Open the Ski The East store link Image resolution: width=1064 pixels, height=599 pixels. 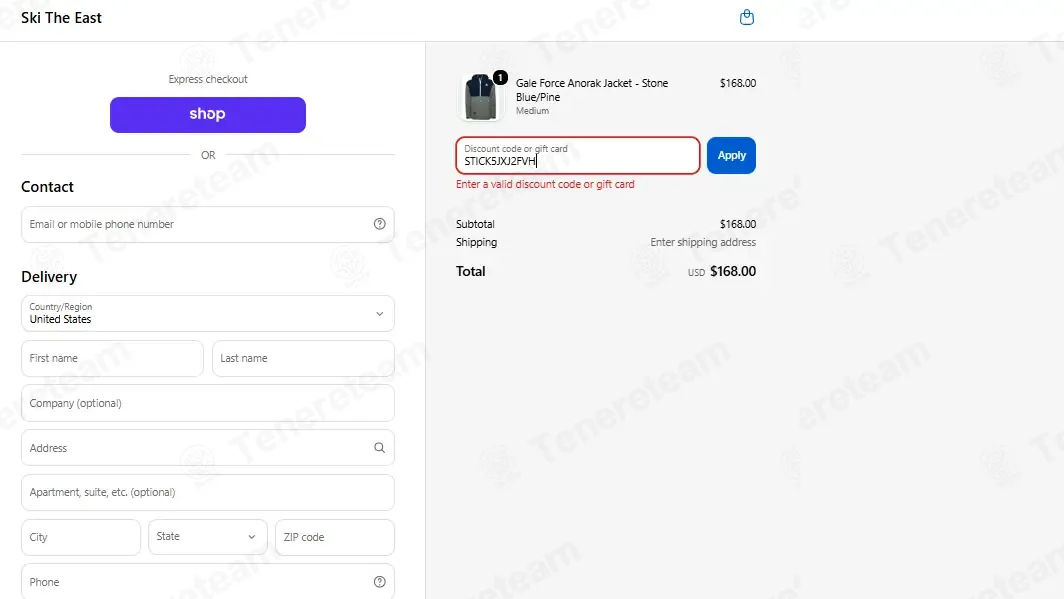tap(61, 18)
